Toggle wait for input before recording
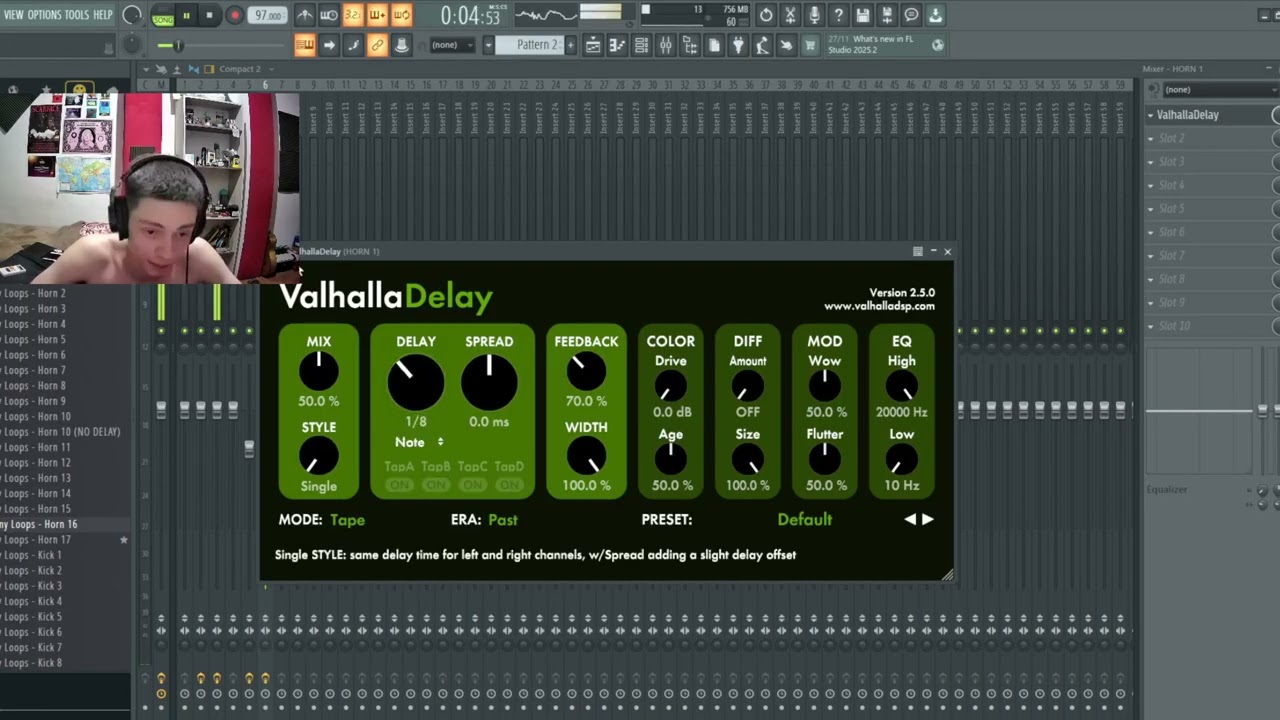This screenshot has width=1280, height=720. point(329,15)
